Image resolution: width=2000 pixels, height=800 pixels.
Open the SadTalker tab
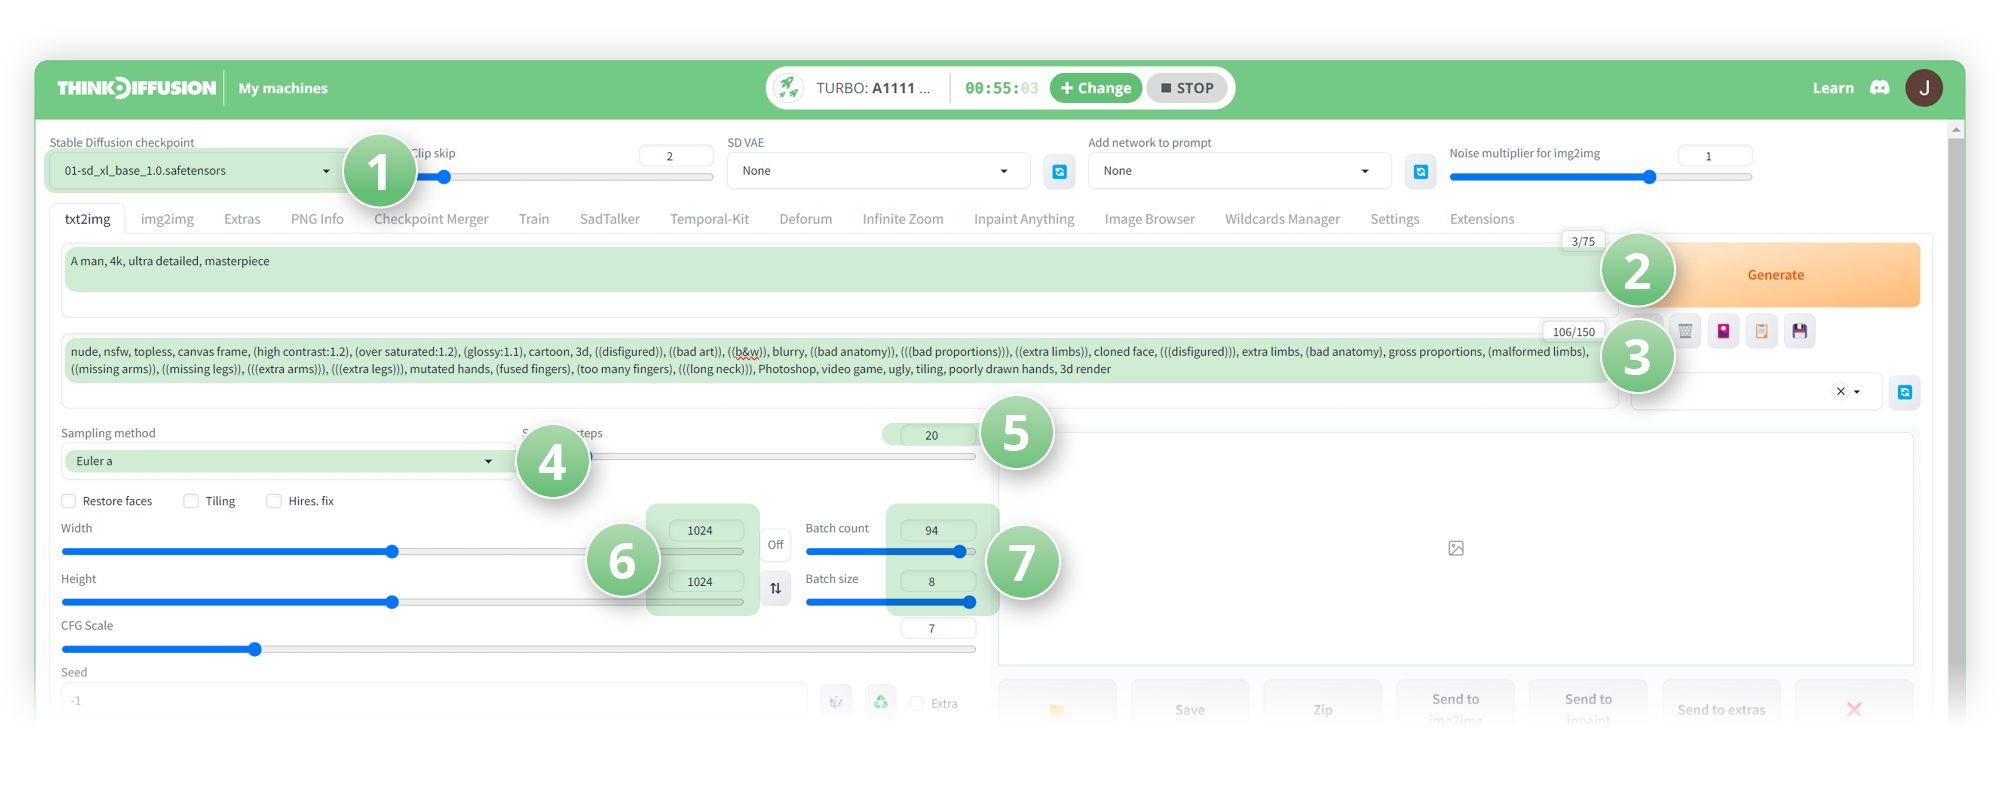[x=610, y=219]
